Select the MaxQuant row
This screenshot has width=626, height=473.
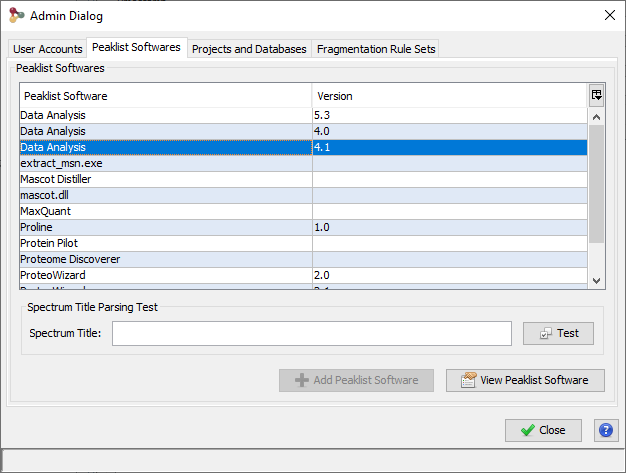[303, 211]
